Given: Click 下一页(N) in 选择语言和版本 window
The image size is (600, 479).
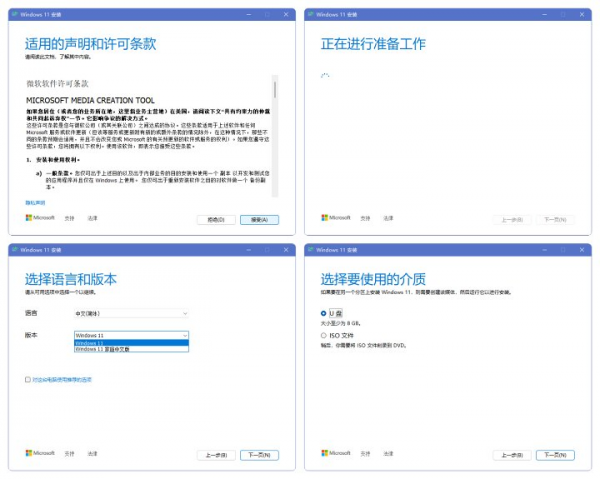Looking at the screenshot, I should (259, 455).
